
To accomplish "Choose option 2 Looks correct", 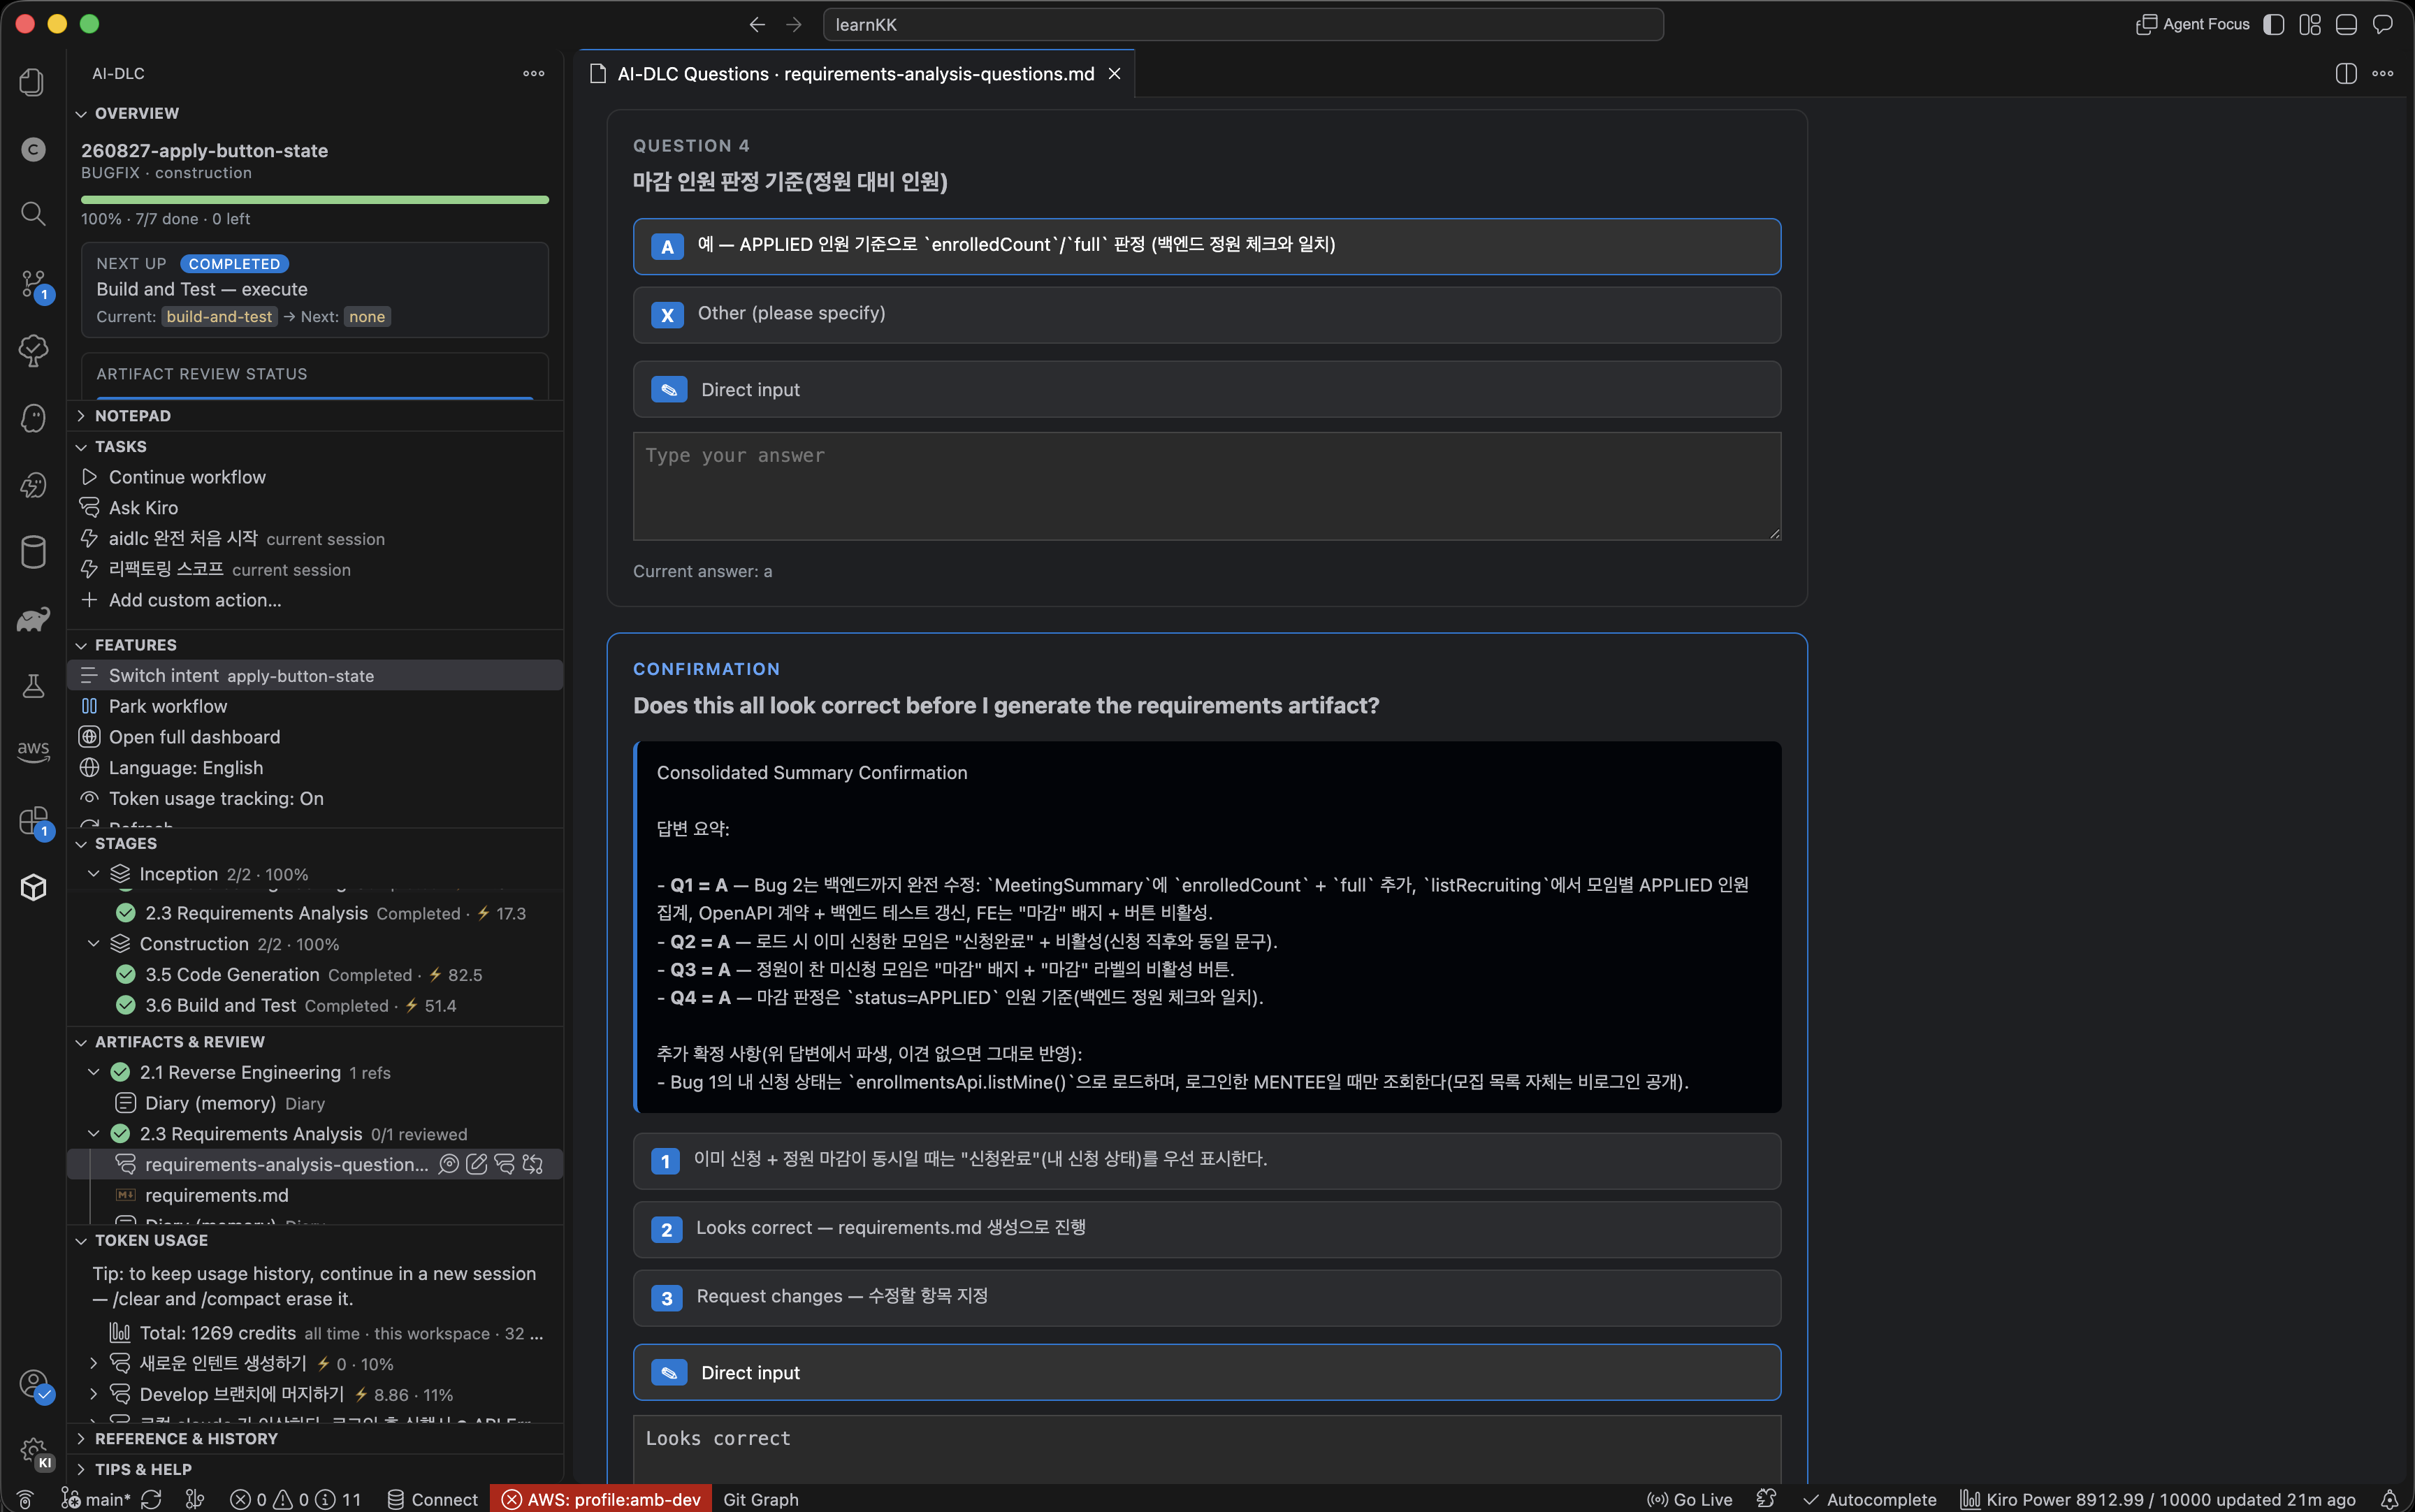I will point(1206,1229).
